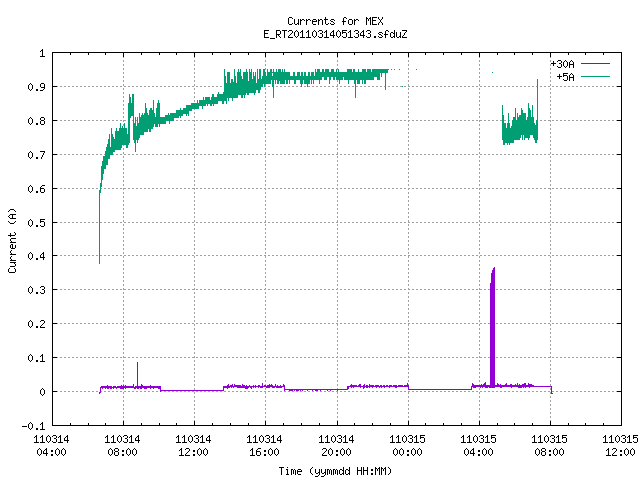Click the x-axis label 110315 04:00
The height and width of the screenshot is (480, 640).
(x=478, y=446)
